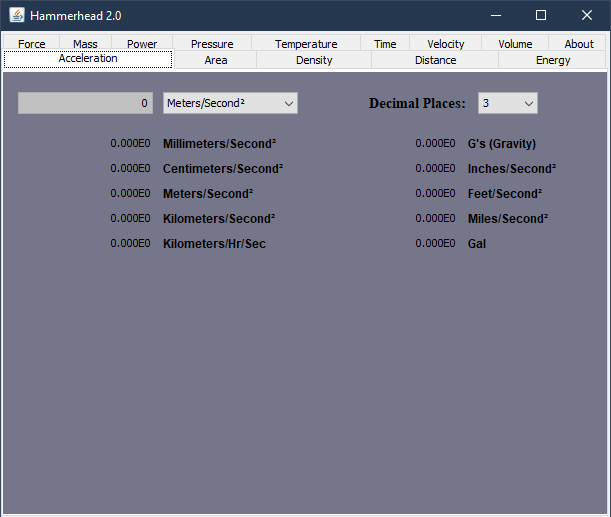Image resolution: width=611 pixels, height=517 pixels.
Task: Open the About tab
Action: coord(579,44)
